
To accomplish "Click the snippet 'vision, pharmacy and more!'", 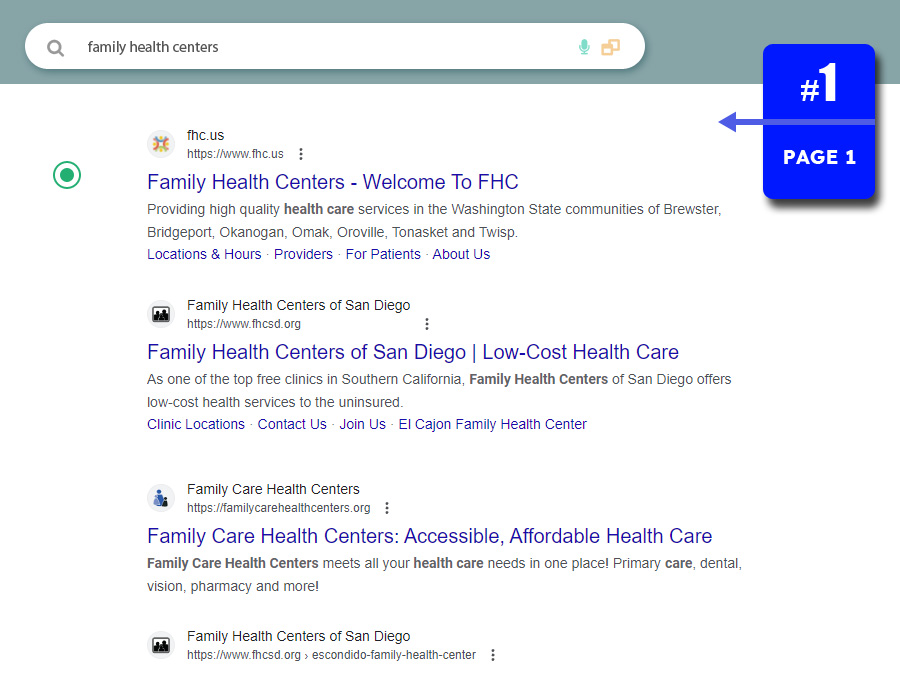I will pos(232,586).
